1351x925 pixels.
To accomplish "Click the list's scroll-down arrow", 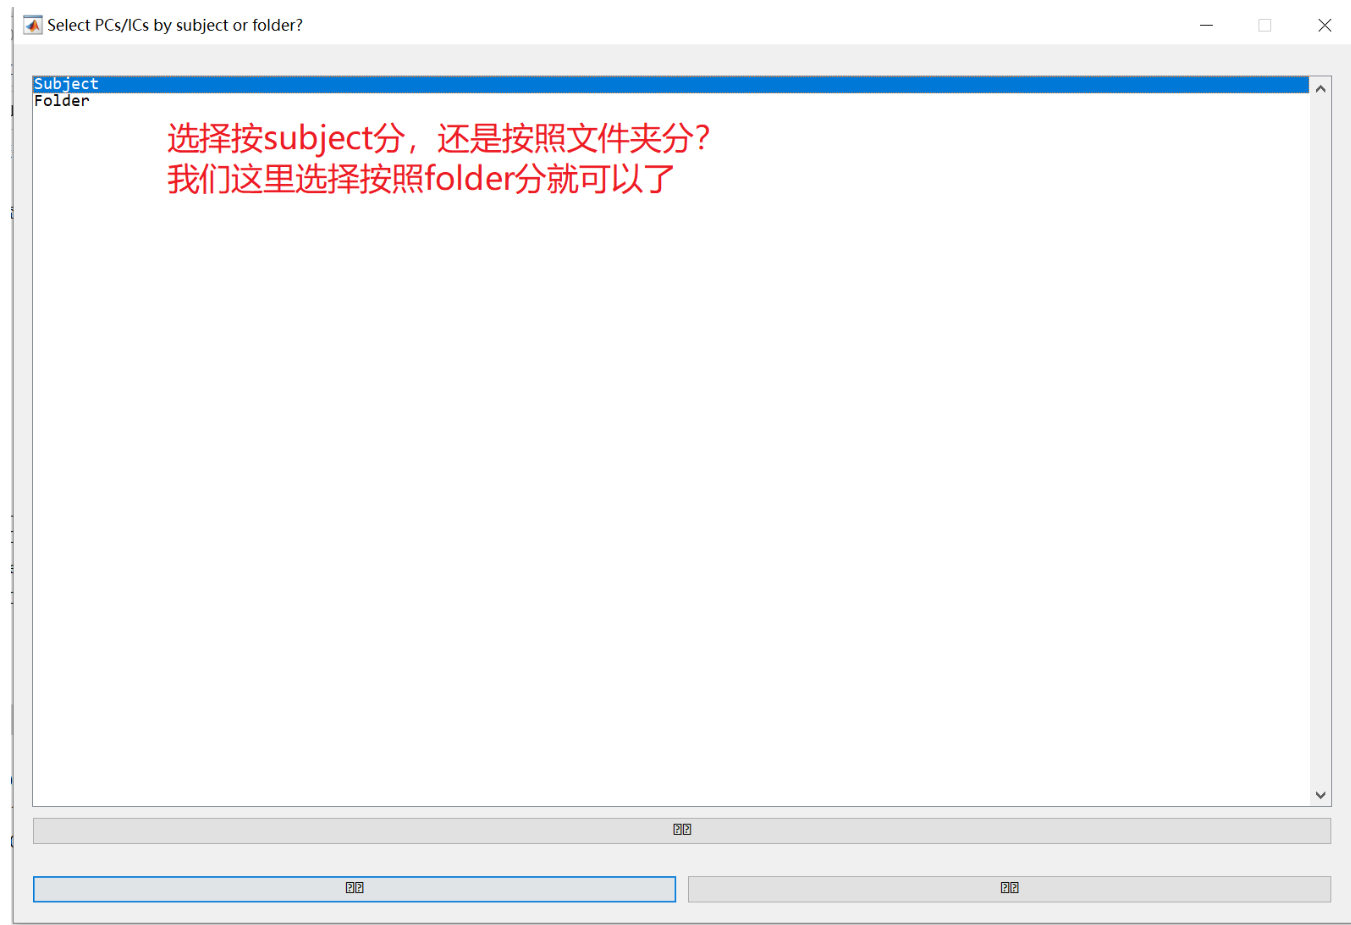I will (x=1320, y=795).
